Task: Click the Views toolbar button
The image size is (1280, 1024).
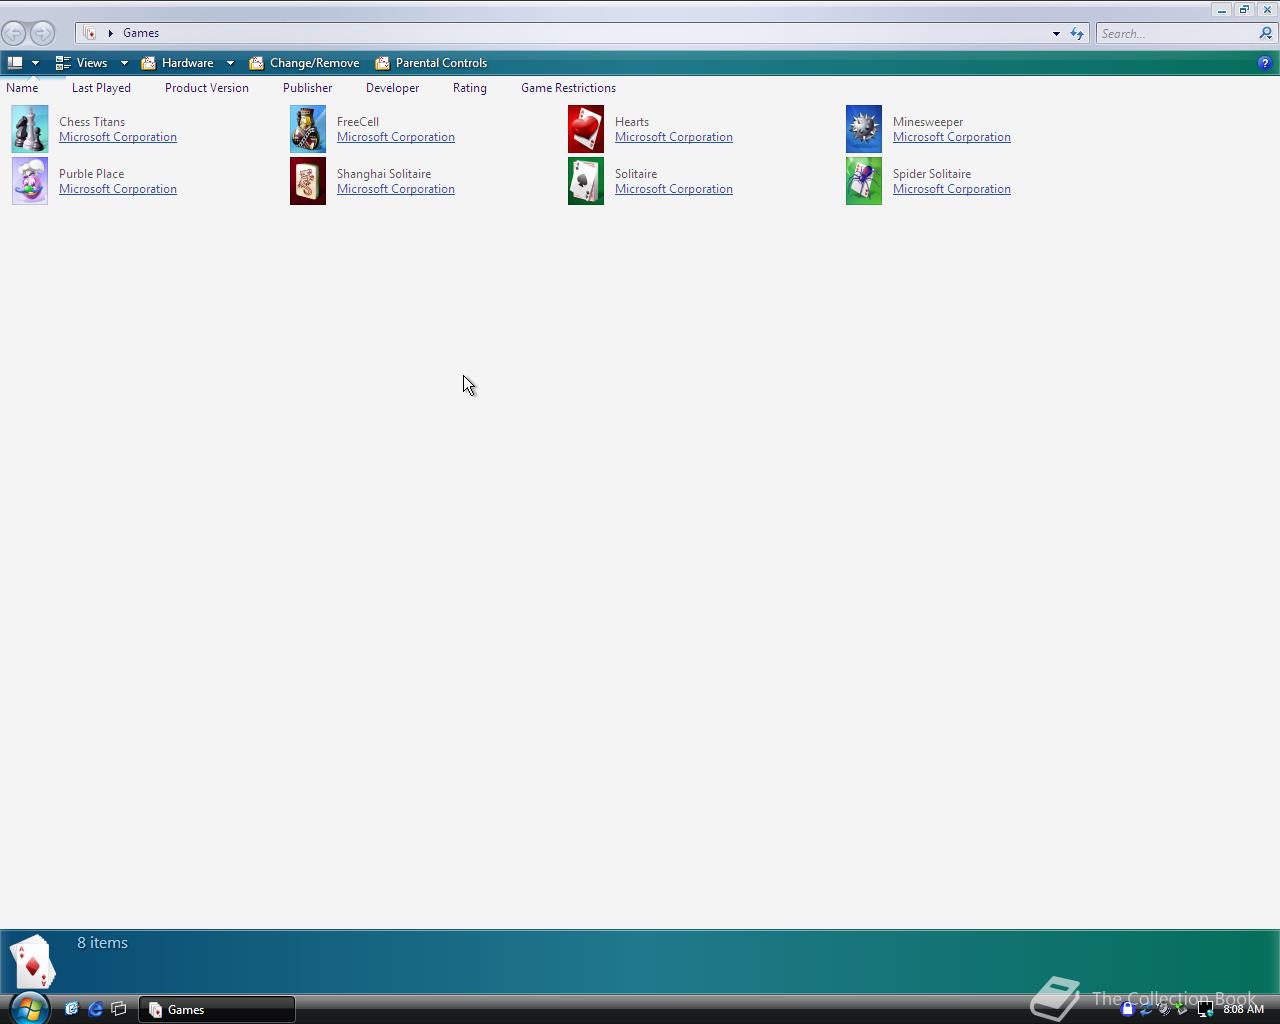Action: (x=82, y=63)
